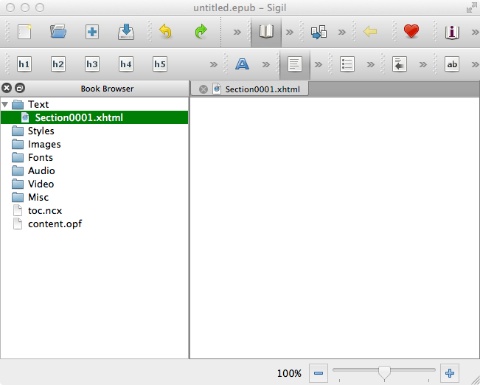
Task: Toggle the bullet list button
Action: click(347, 64)
